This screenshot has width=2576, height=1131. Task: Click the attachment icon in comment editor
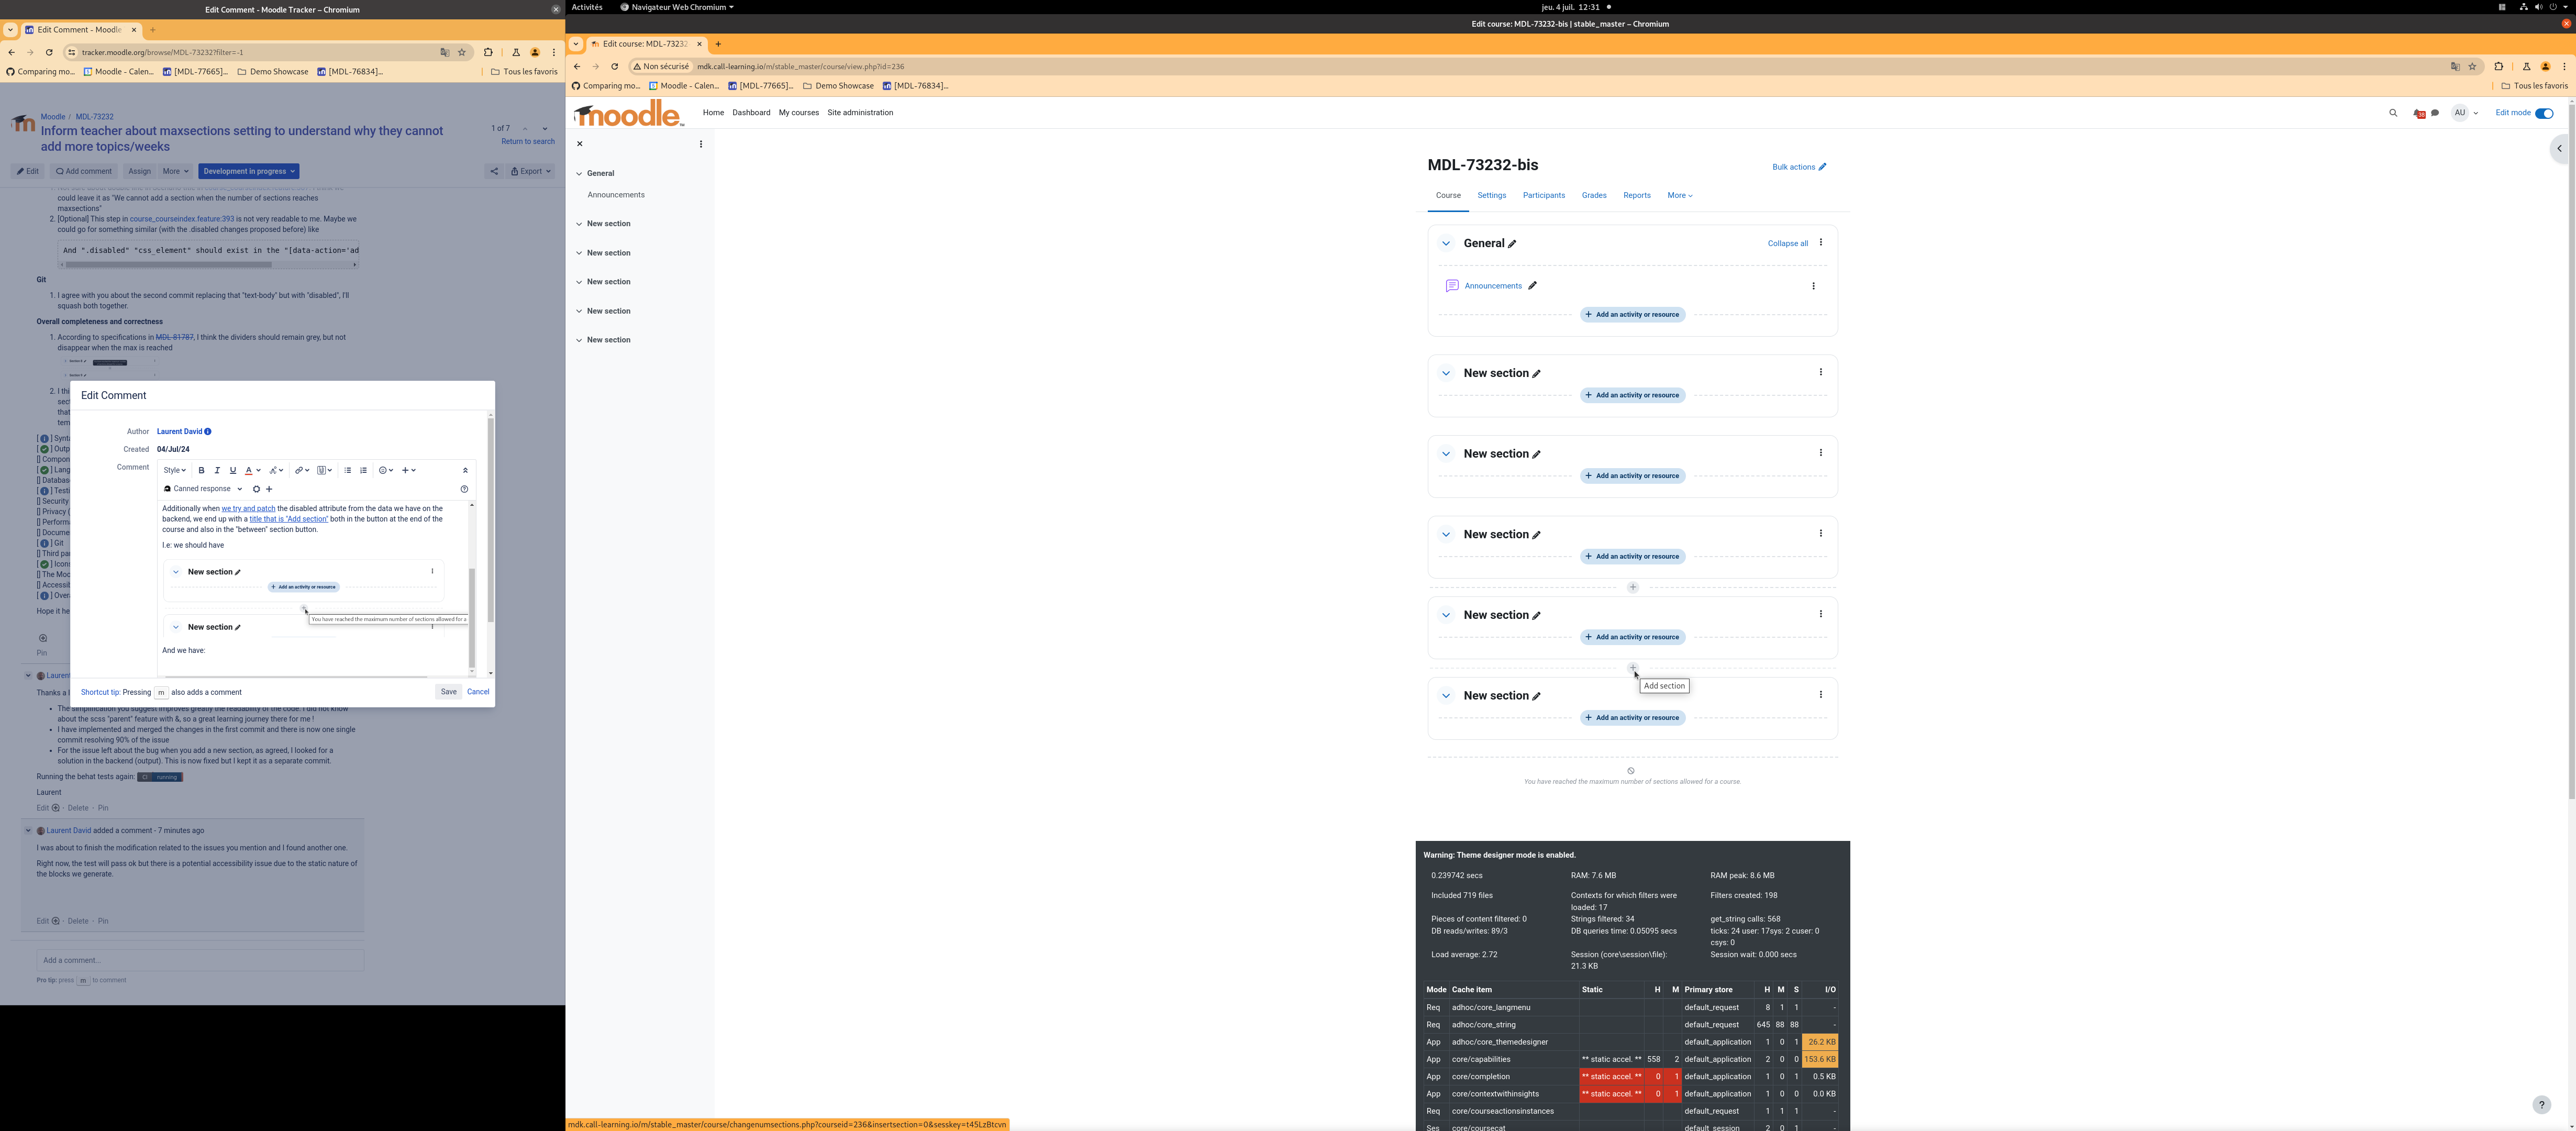324,470
